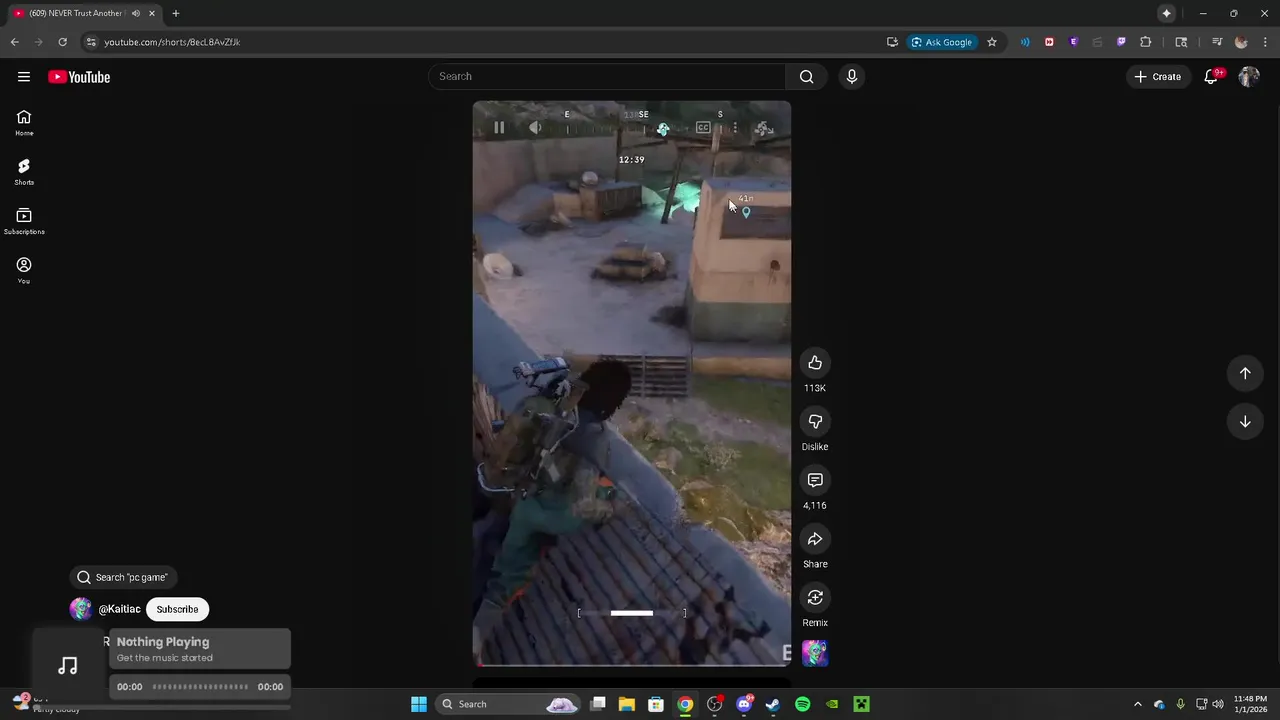The image size is (1280, 720).
Task: Enter fullscreen for the Short
Action: 764,128
